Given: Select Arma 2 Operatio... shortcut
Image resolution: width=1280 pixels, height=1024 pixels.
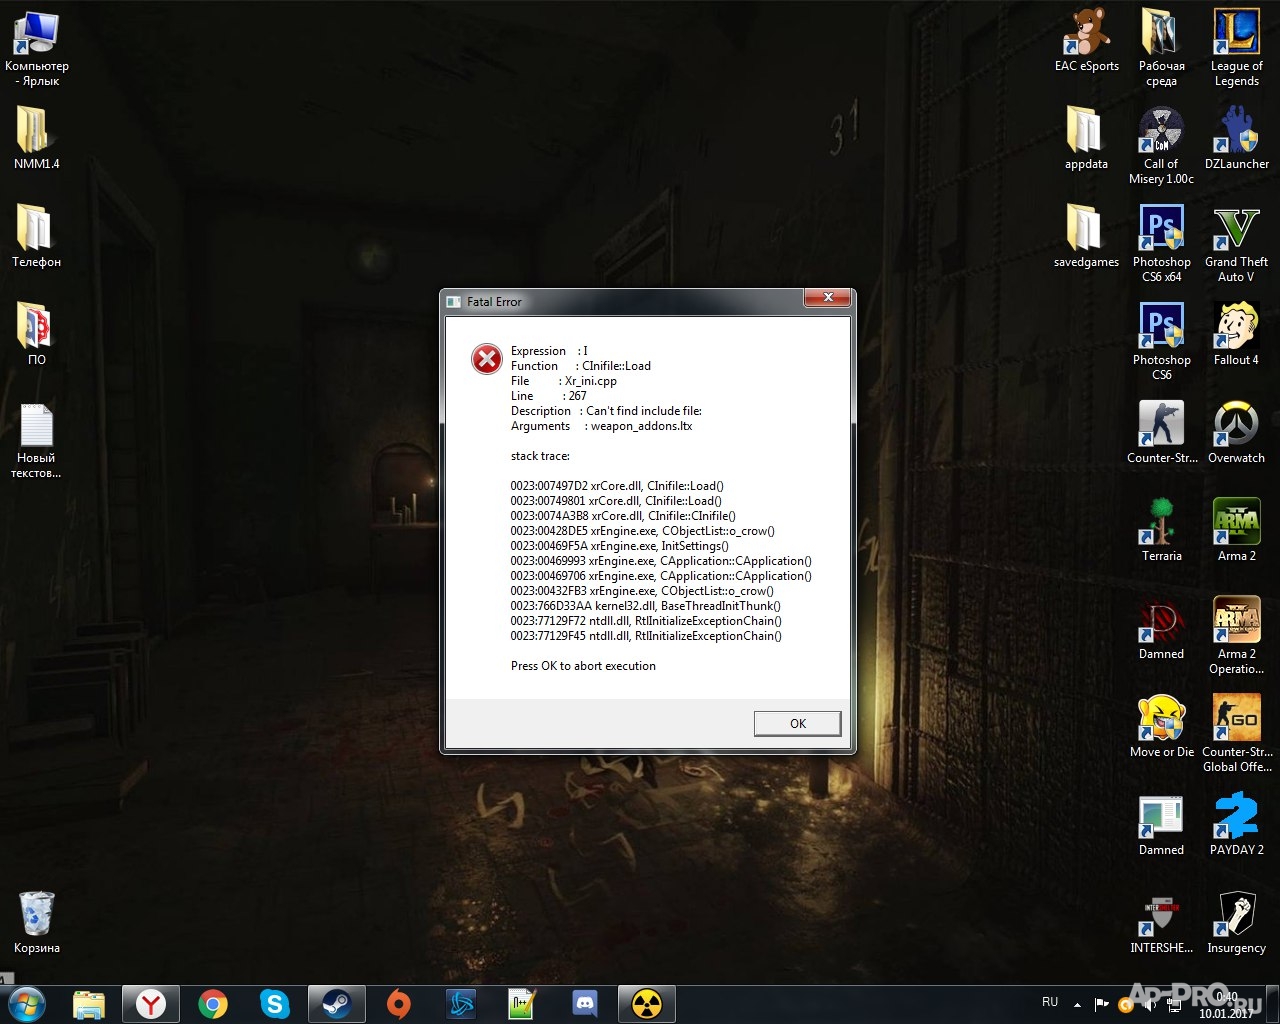Looking at the screenshot, I should point(1237,636).
